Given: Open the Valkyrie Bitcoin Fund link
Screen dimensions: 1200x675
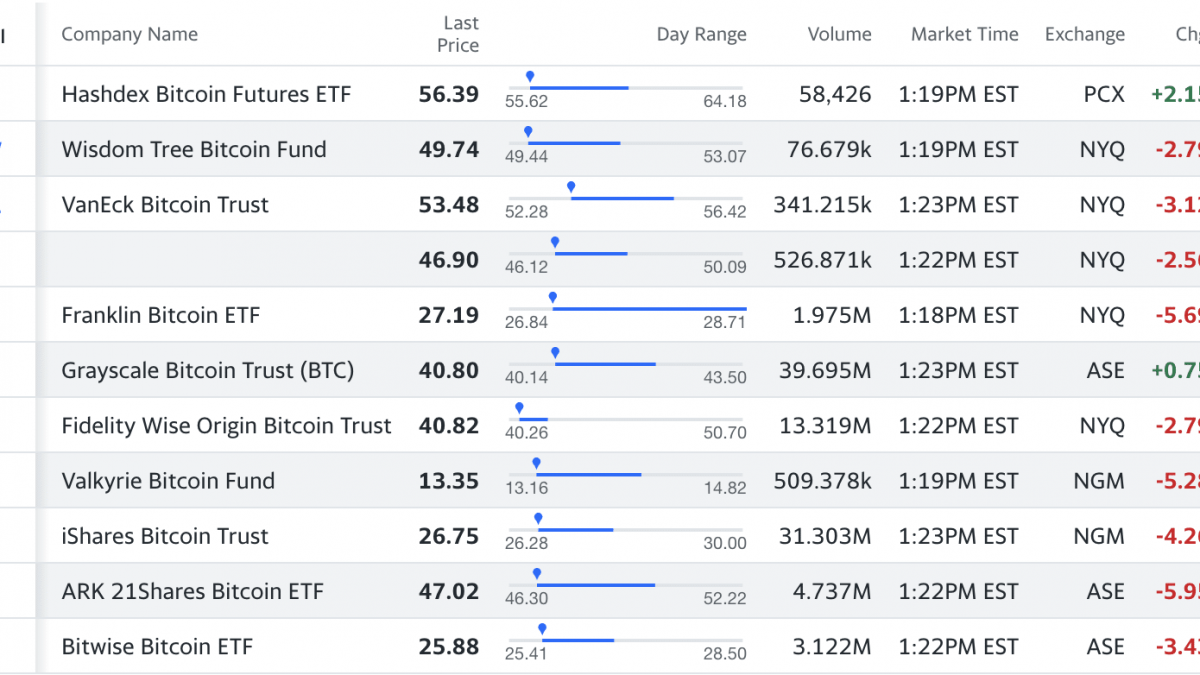Looking at the screenshot, I should pos(168,481).
